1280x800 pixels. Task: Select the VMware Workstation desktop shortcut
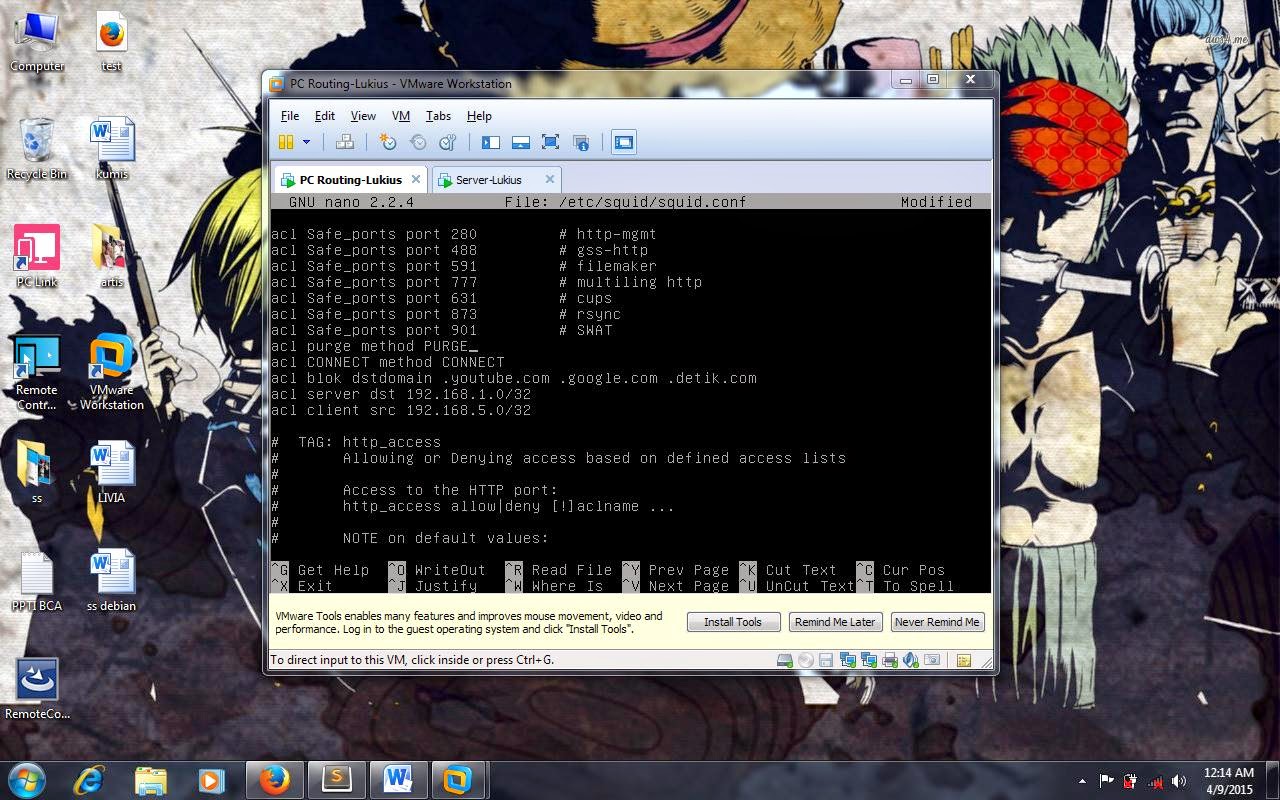tap(112, 372)
